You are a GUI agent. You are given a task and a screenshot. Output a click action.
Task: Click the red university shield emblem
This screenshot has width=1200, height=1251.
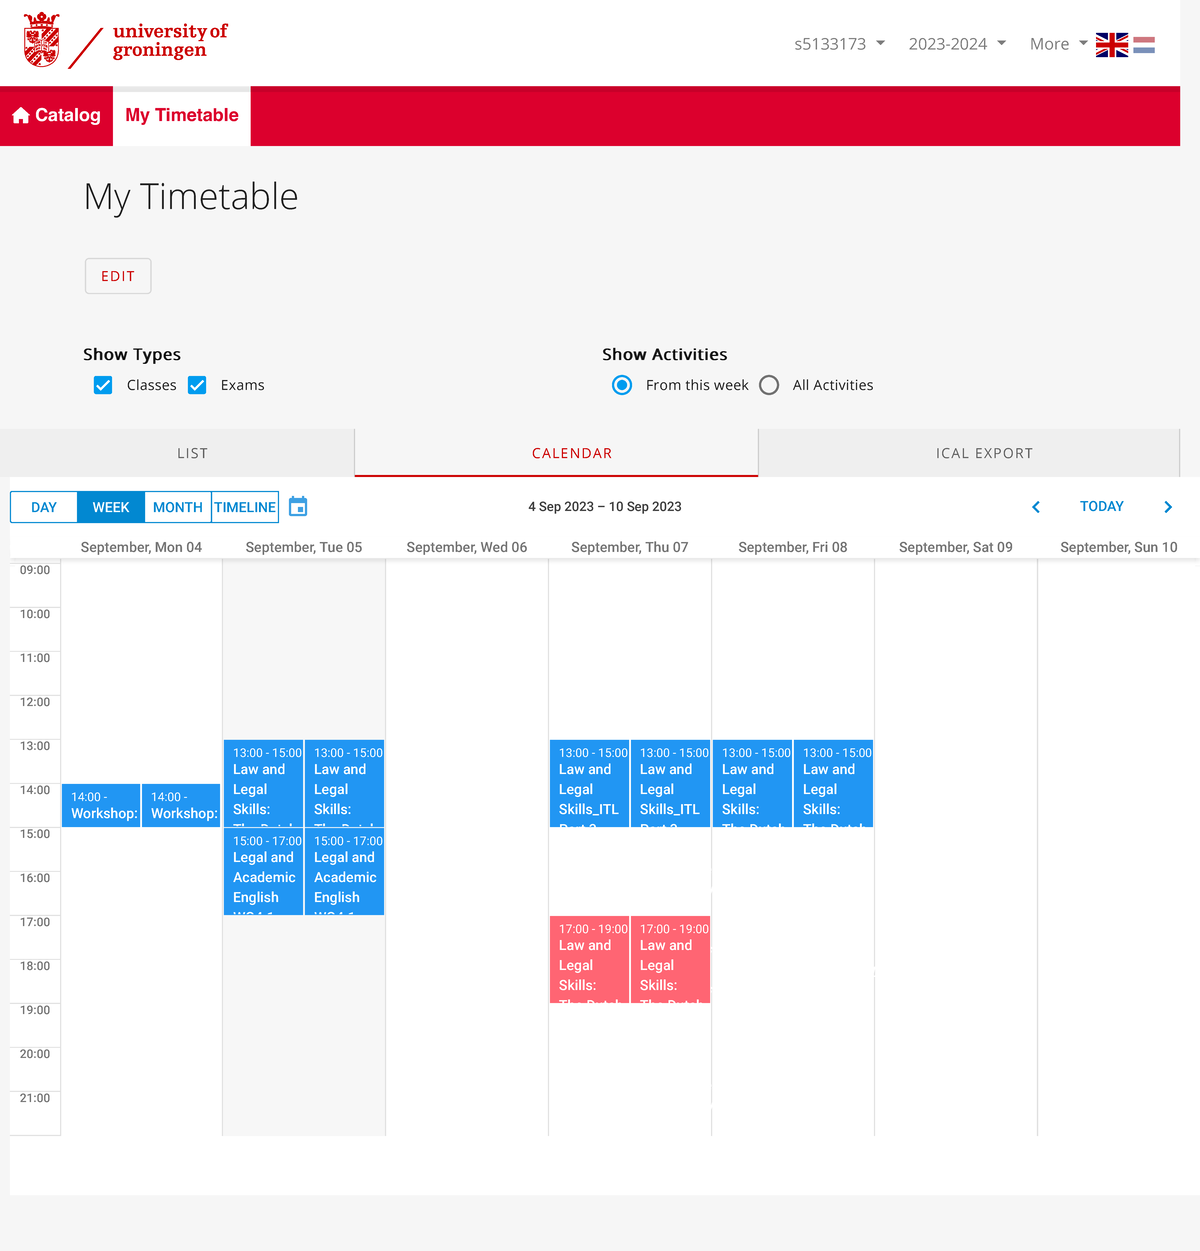[x=40, y=40]
